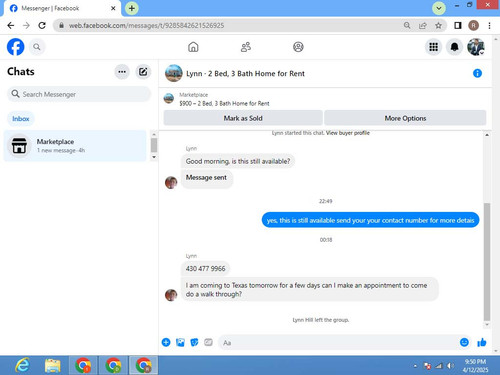Open the emoji picker in composer
This screenshot has width=500, height=375.
pyautogui.click(x=464, y=342)
